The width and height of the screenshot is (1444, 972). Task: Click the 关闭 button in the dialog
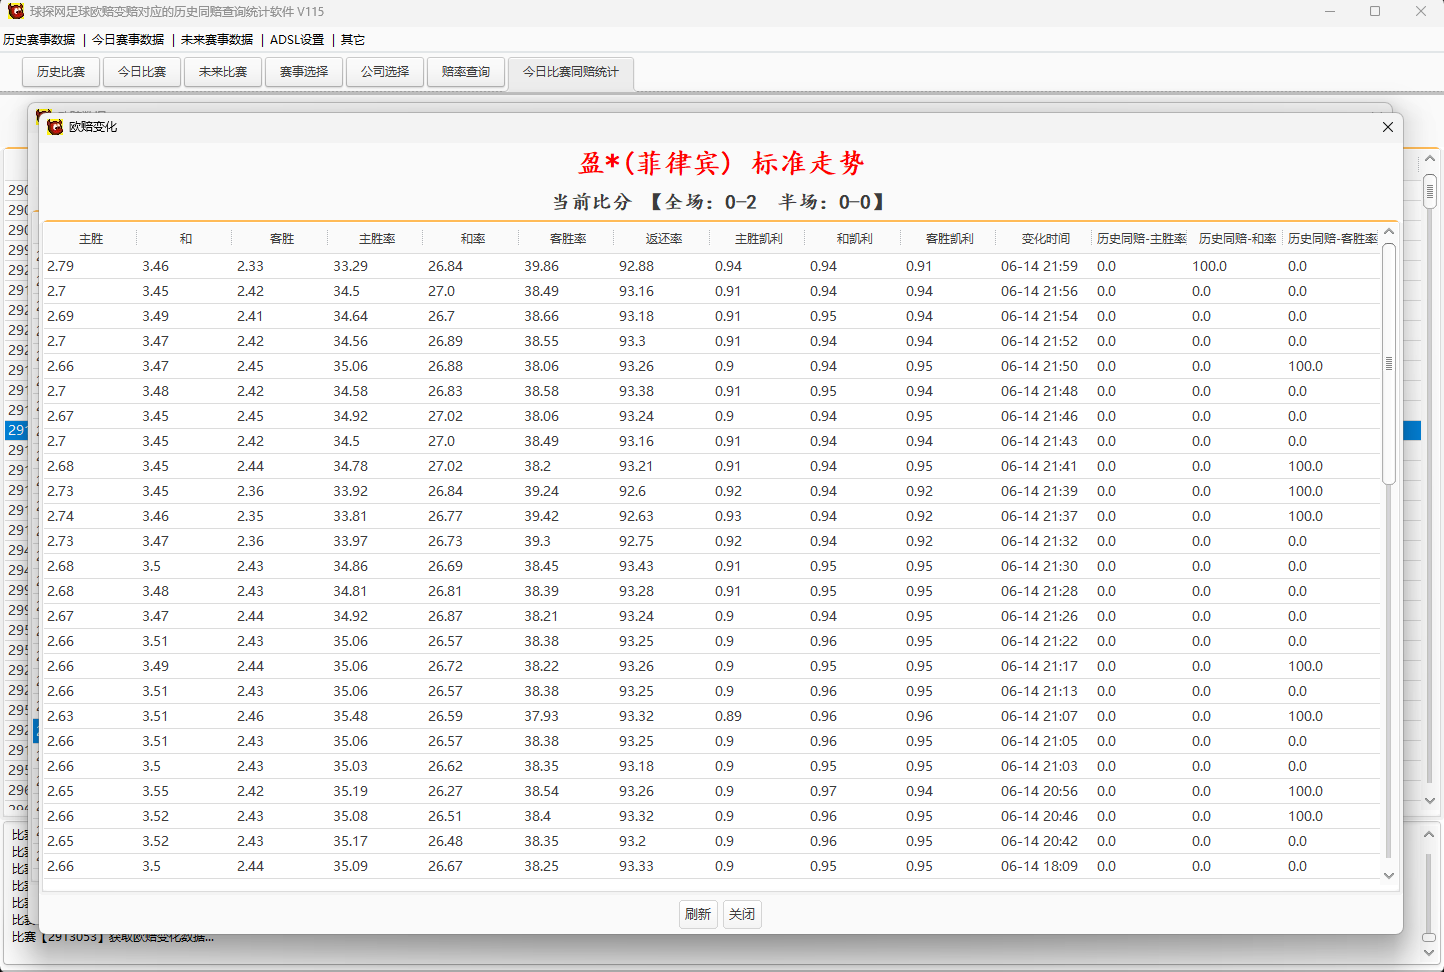(x=742, y=914)
